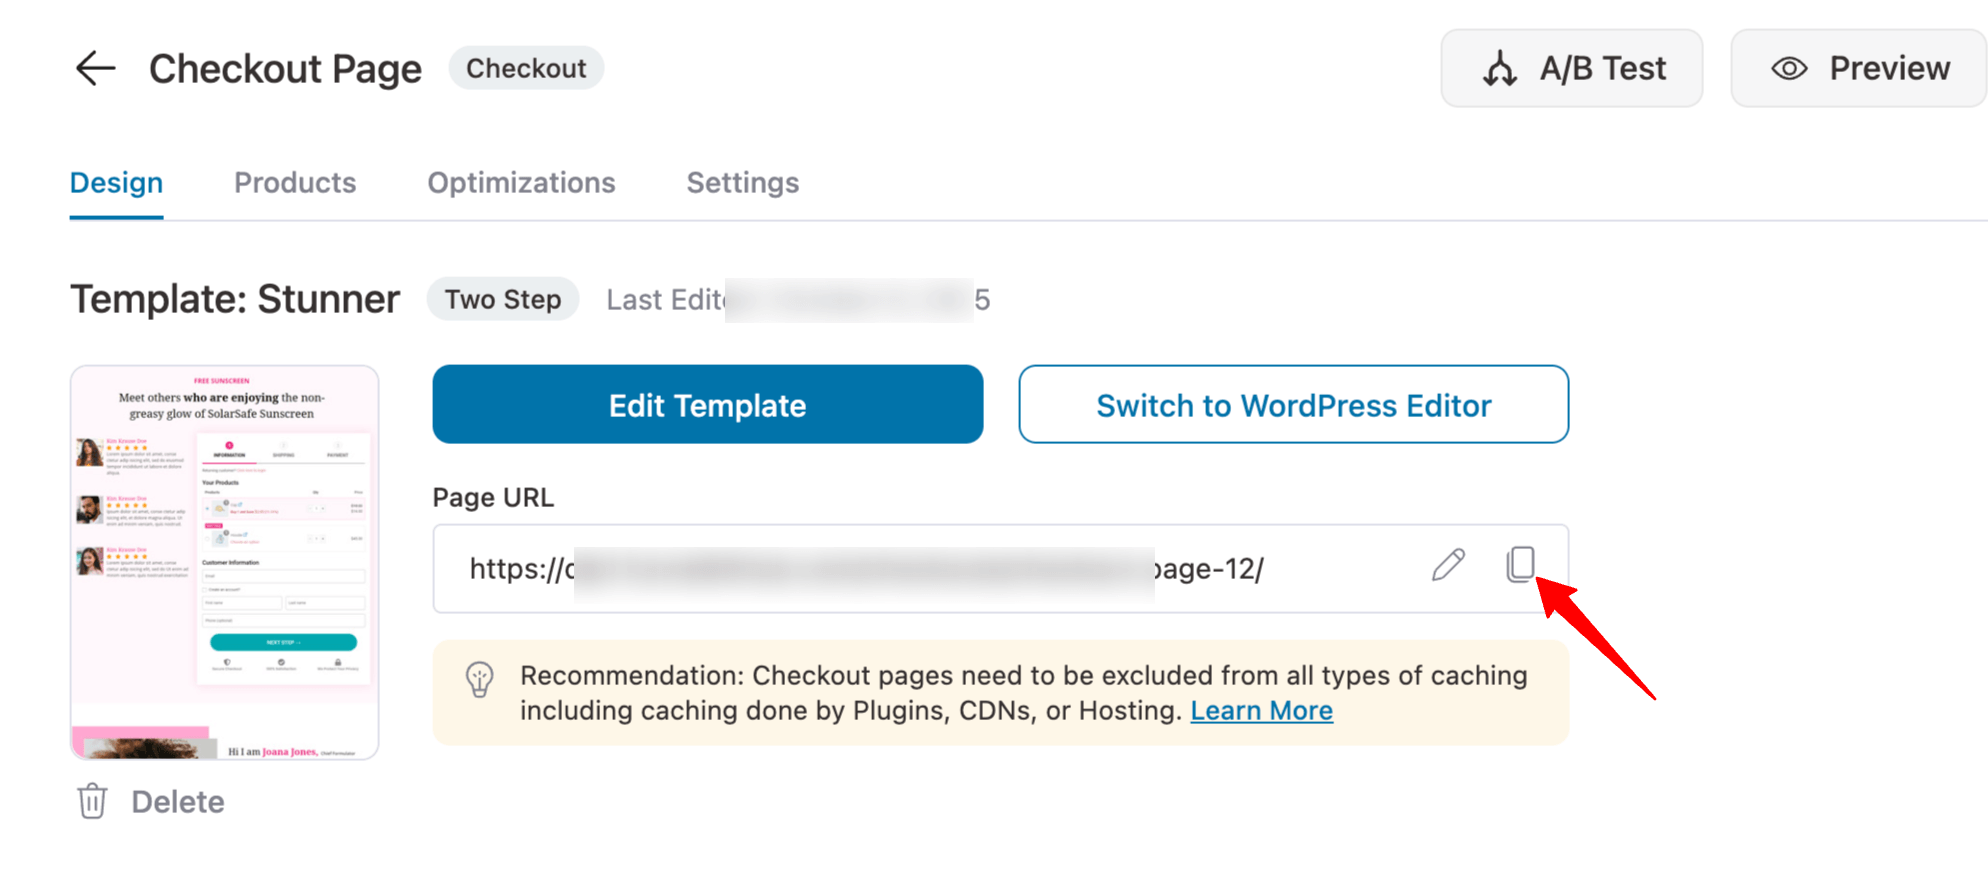1988x877 pixels.
Task: Start an A/B Test
Action: [1571, 67]
